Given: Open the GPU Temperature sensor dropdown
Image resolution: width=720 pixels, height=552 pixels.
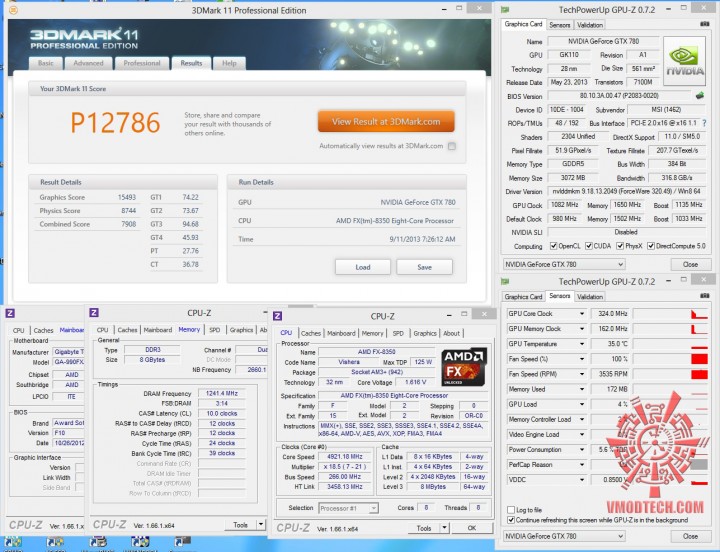Looking at the screenshot, I should coord(582,344).
